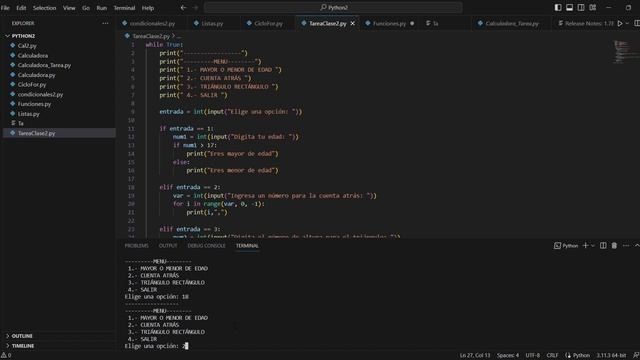Click CRLF end-of-line status item

coord(552,356)
